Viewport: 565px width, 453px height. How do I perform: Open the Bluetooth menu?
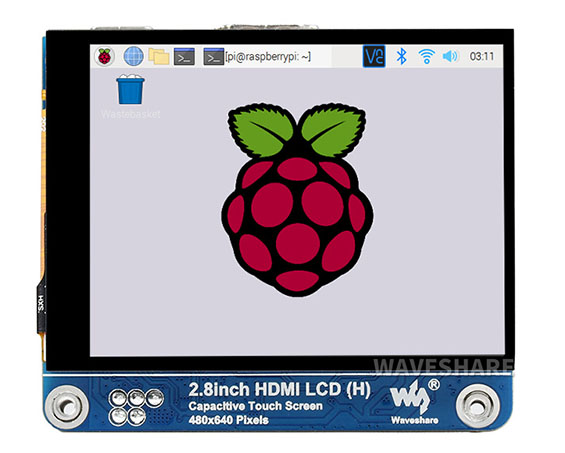click(401, 57)
